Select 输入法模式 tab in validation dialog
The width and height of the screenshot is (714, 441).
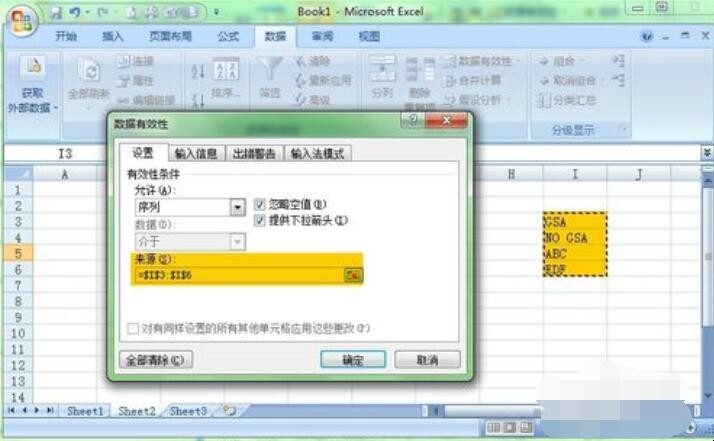[x=317, y=154]
